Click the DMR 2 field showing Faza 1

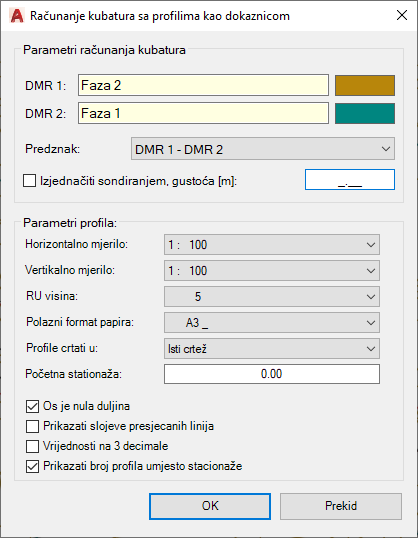tap(203, 113)
